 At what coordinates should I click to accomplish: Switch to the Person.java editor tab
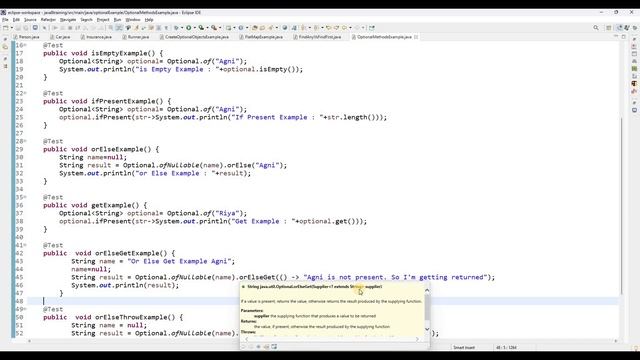click(x=27, y=37)
